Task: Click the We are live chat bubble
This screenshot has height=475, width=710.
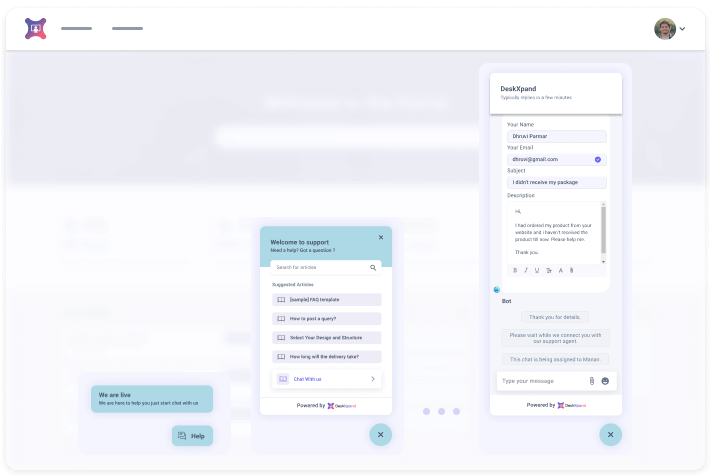Action: [x=152, y=399]
